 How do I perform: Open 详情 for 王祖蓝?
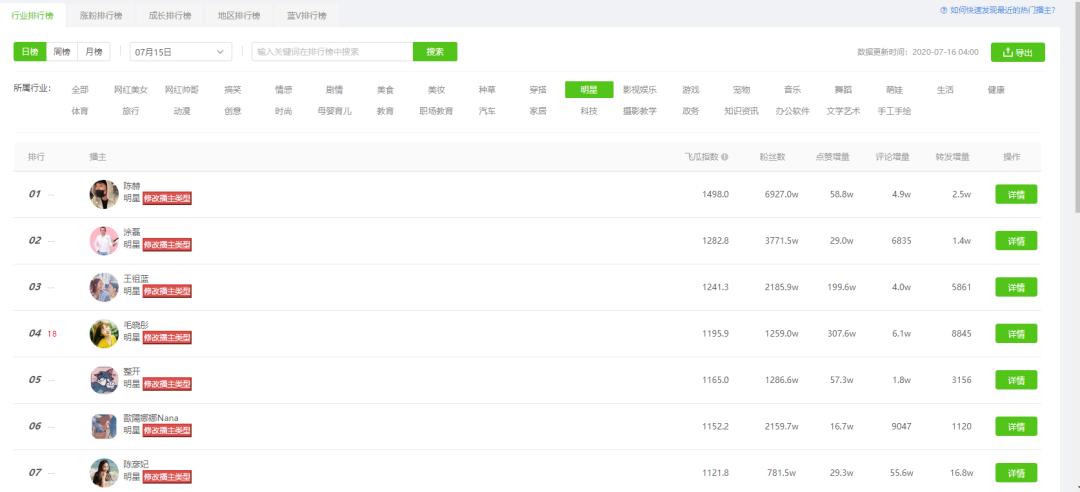[x=1016, y=287]
